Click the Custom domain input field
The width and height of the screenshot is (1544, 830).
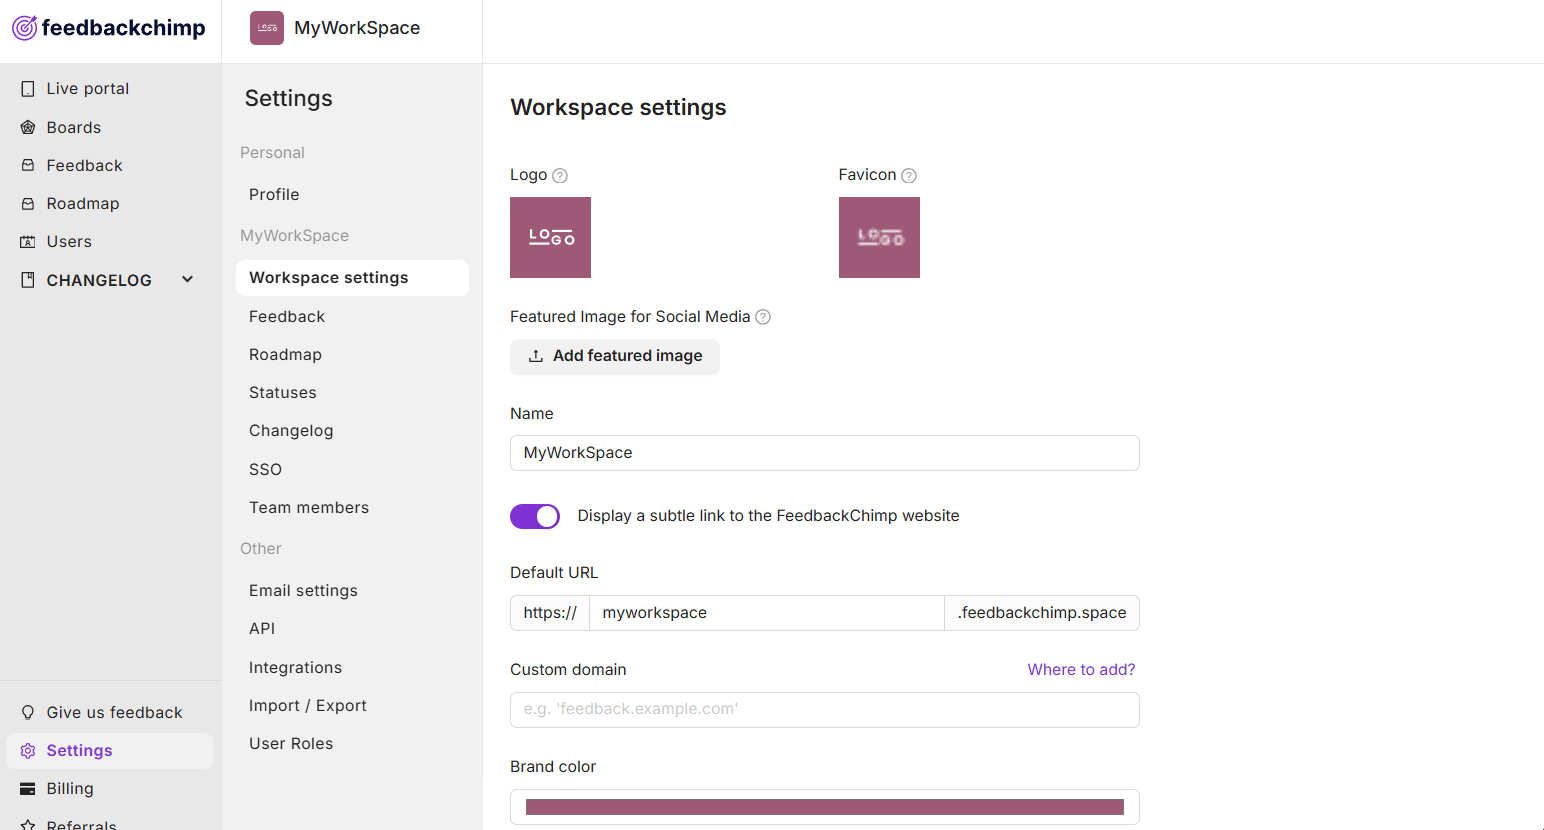tap(825, 710)
